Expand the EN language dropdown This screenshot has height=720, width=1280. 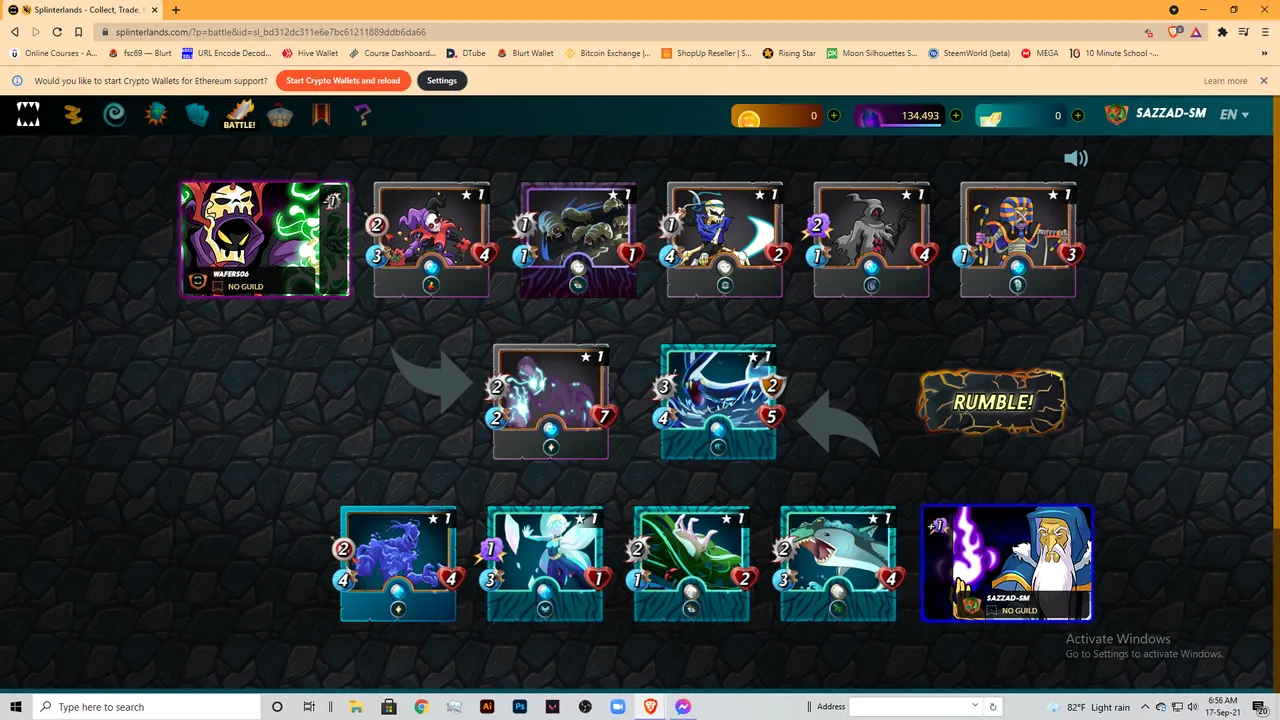[x=1234, y=115]
